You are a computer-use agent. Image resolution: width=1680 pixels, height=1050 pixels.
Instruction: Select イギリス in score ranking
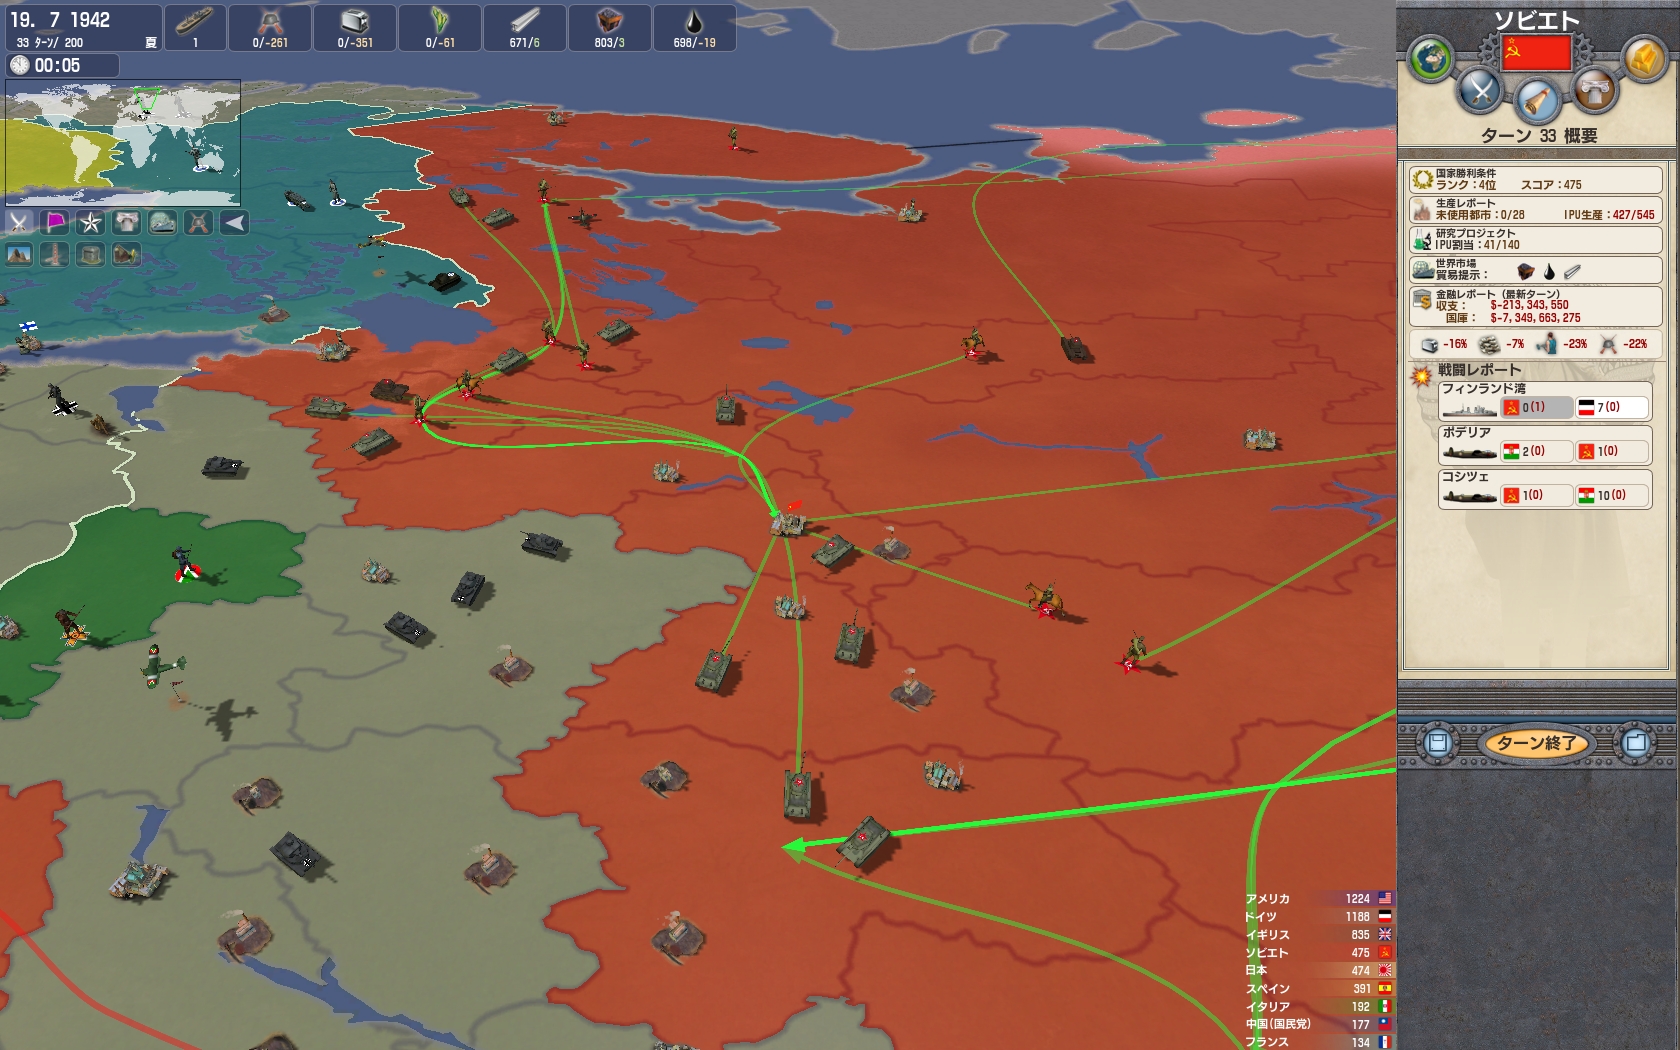click(x=1319, y=935)
